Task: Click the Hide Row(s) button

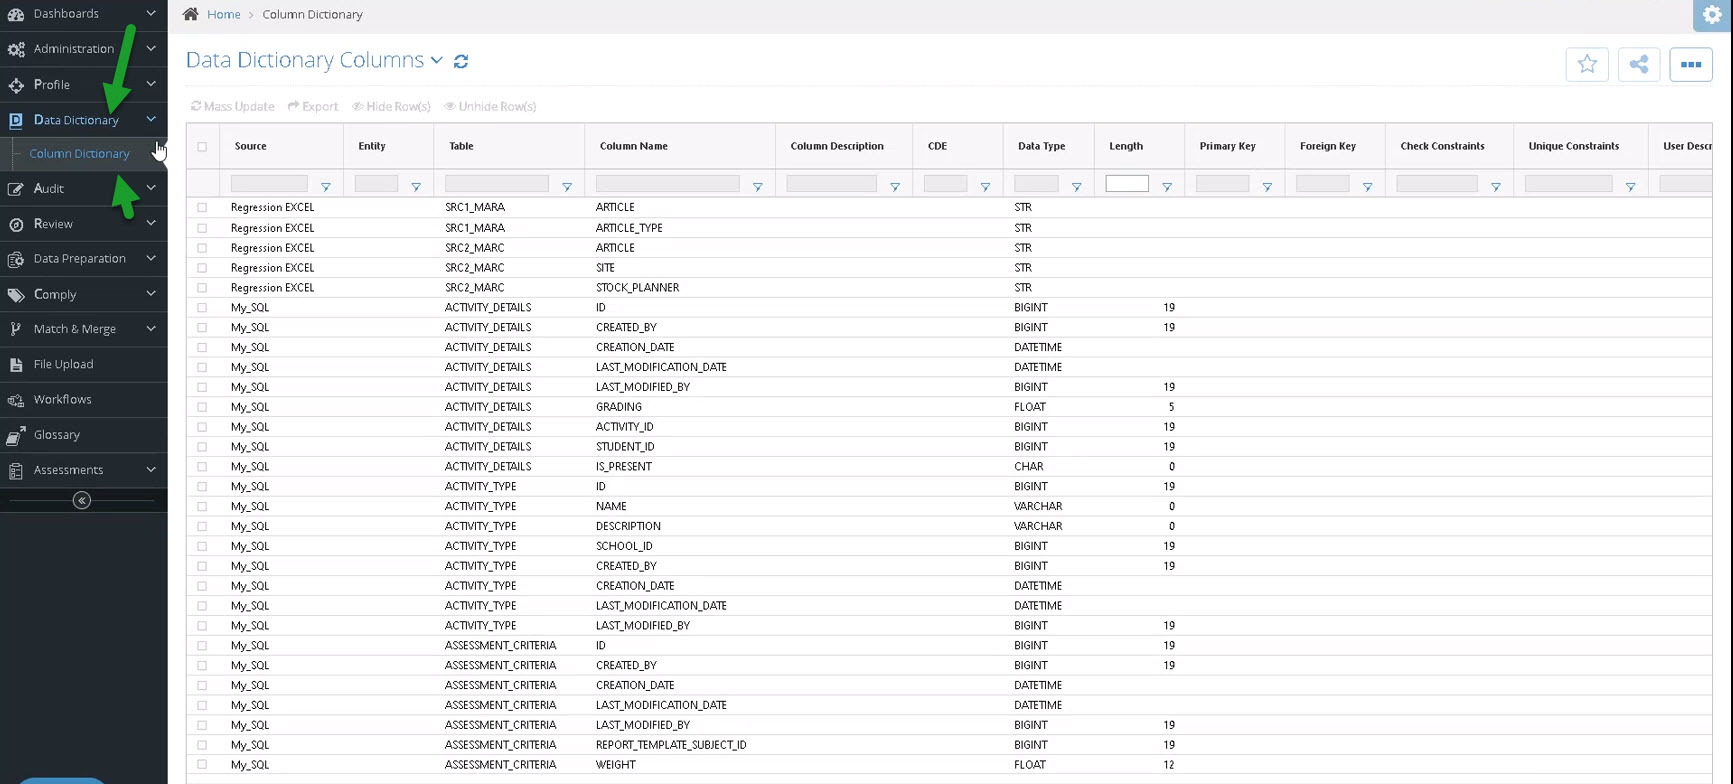Action: [391, 106]
